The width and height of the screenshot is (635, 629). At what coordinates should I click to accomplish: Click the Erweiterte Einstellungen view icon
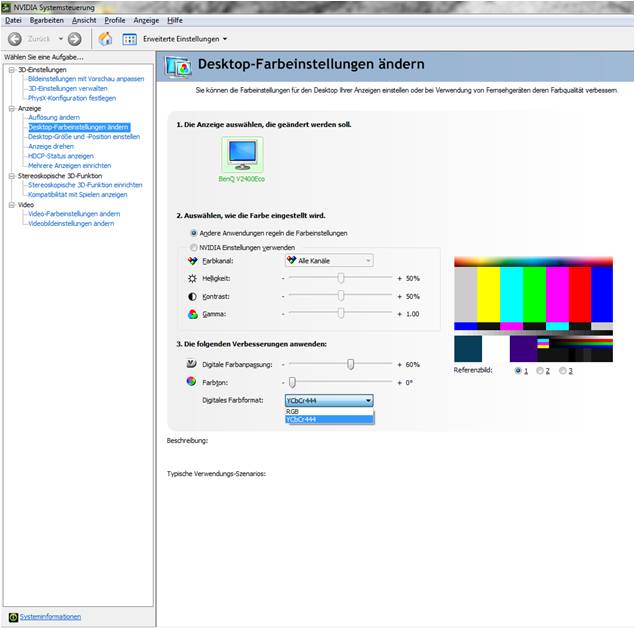[130, 39]
